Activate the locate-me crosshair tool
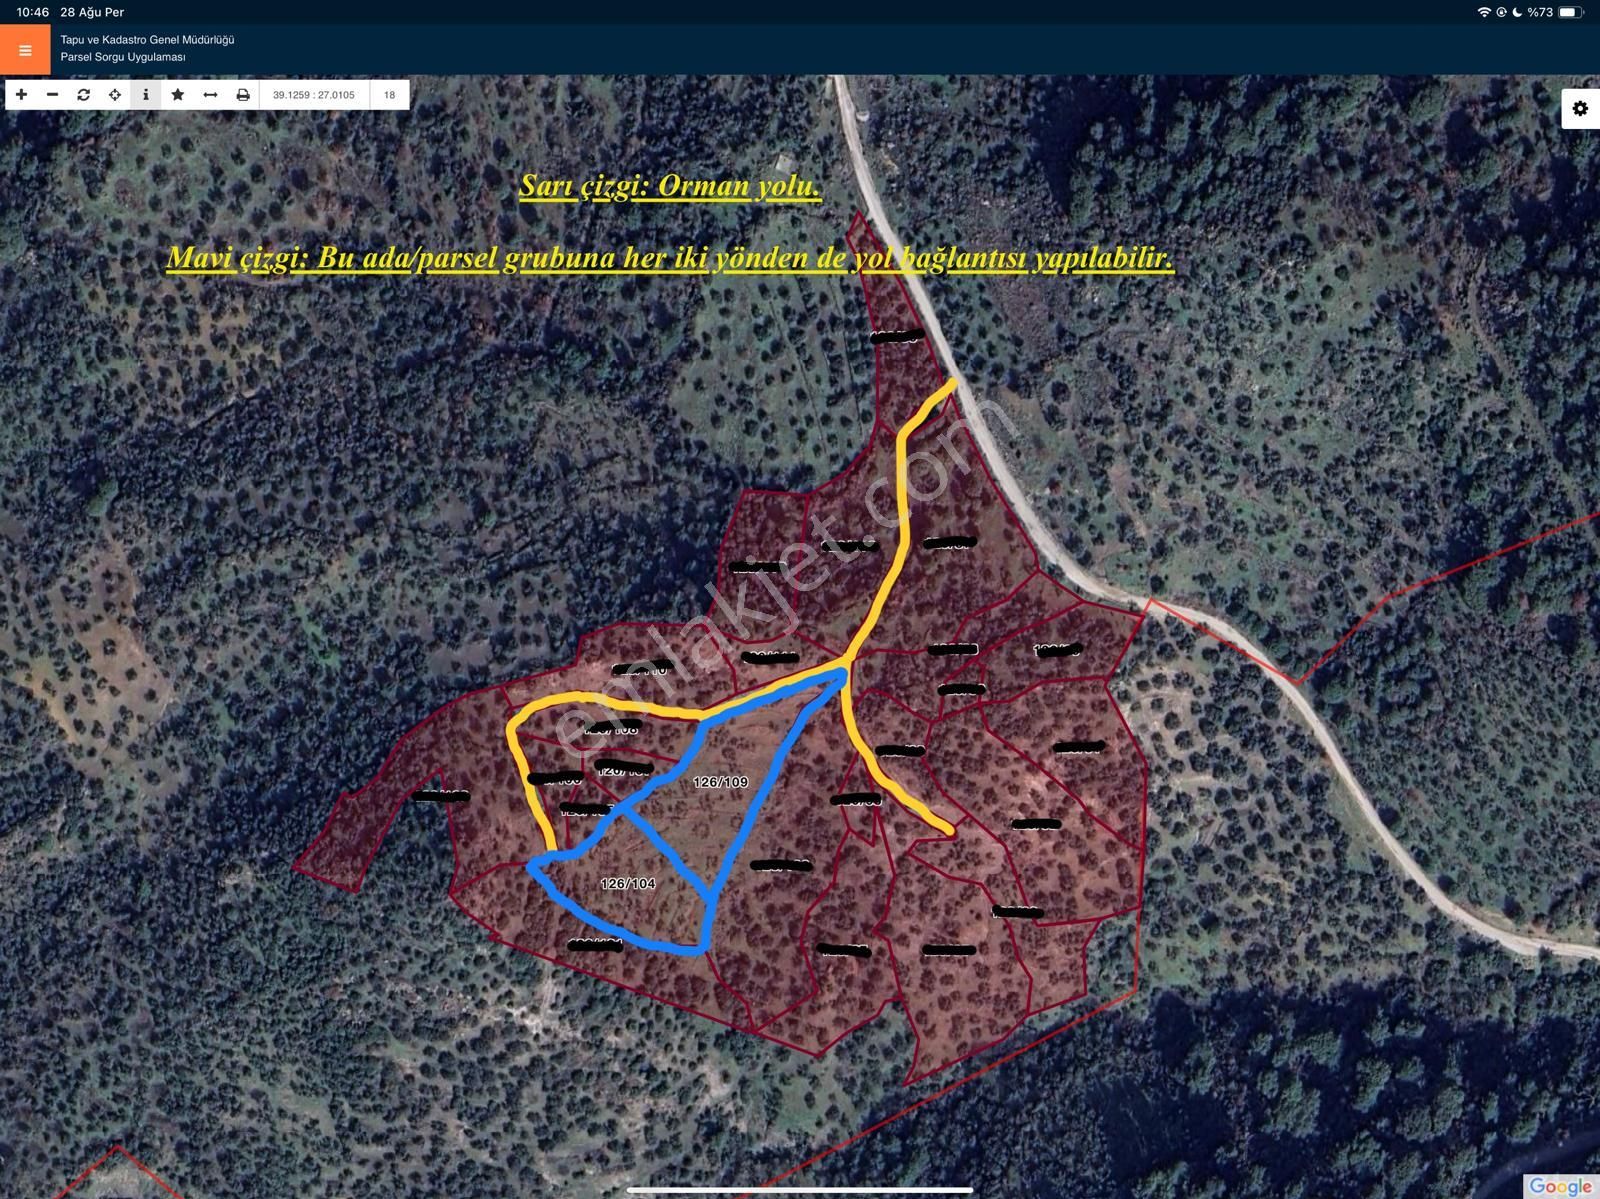 115,95
